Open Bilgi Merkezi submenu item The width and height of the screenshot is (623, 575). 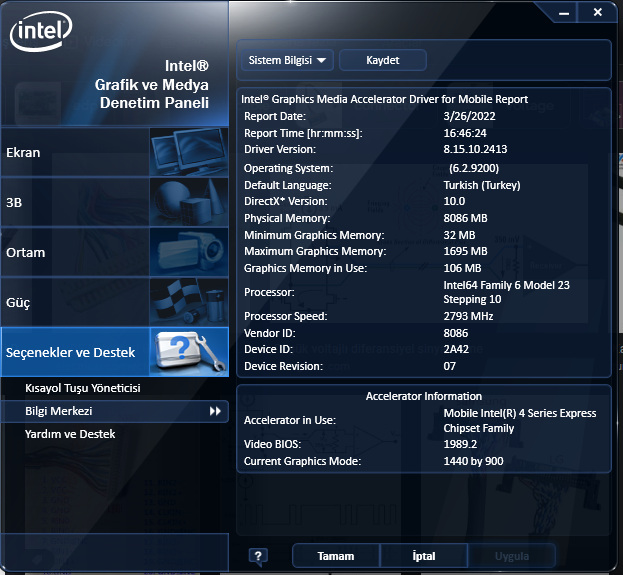tap(115, 411)
